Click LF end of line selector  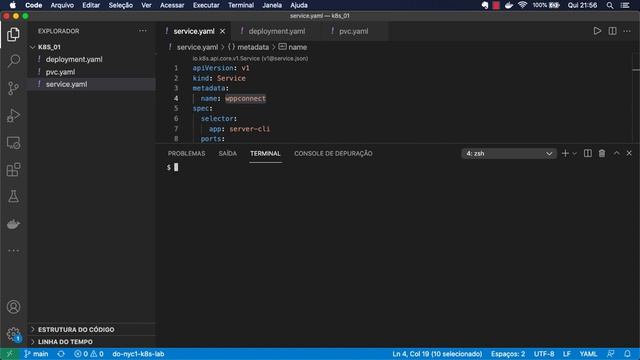[x=567, y=354]
